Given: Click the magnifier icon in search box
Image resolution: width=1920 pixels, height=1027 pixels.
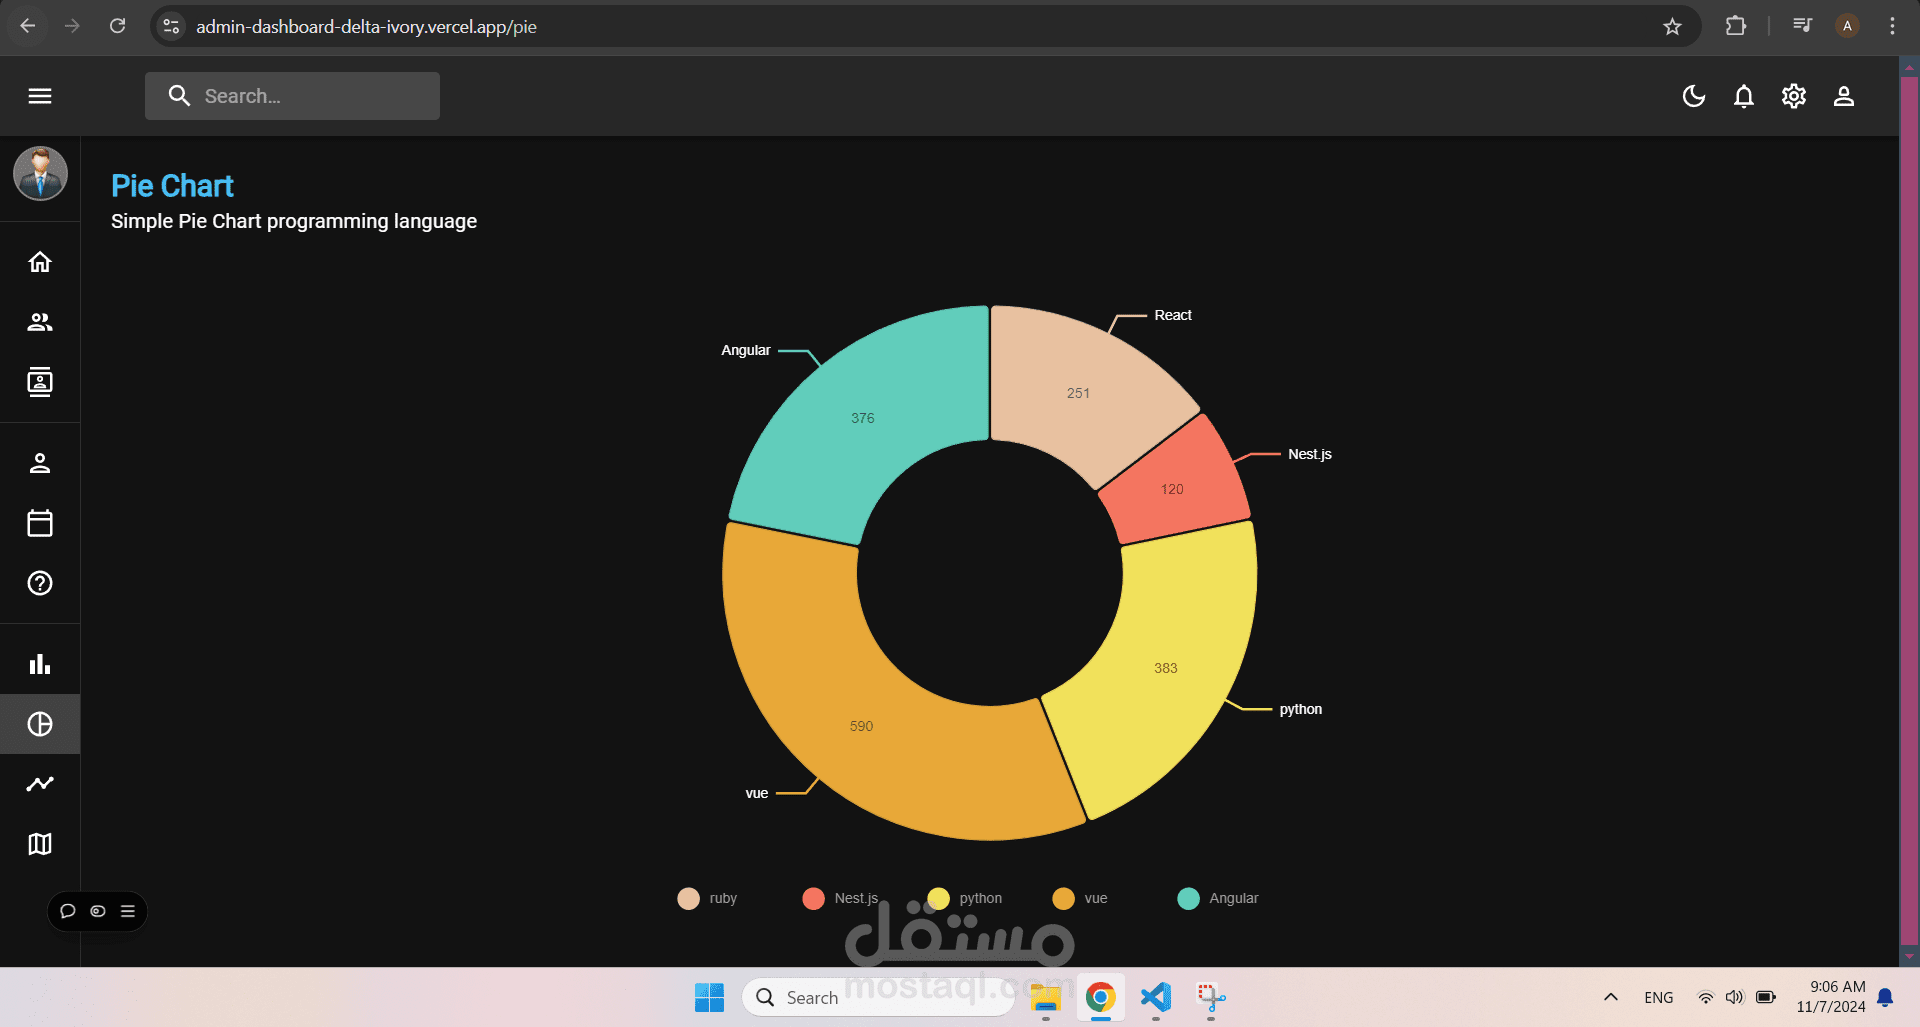Looking at the screenshot, I should click(179, 96).
